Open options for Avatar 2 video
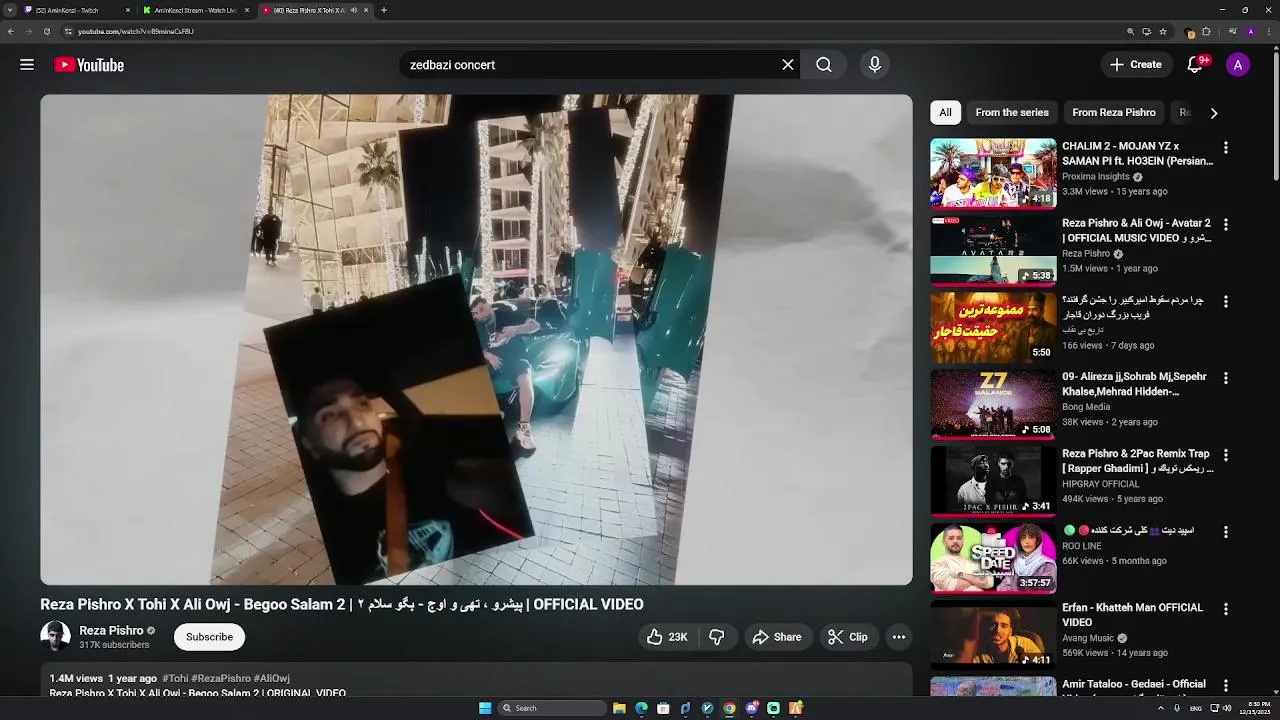 (1226, 224)
